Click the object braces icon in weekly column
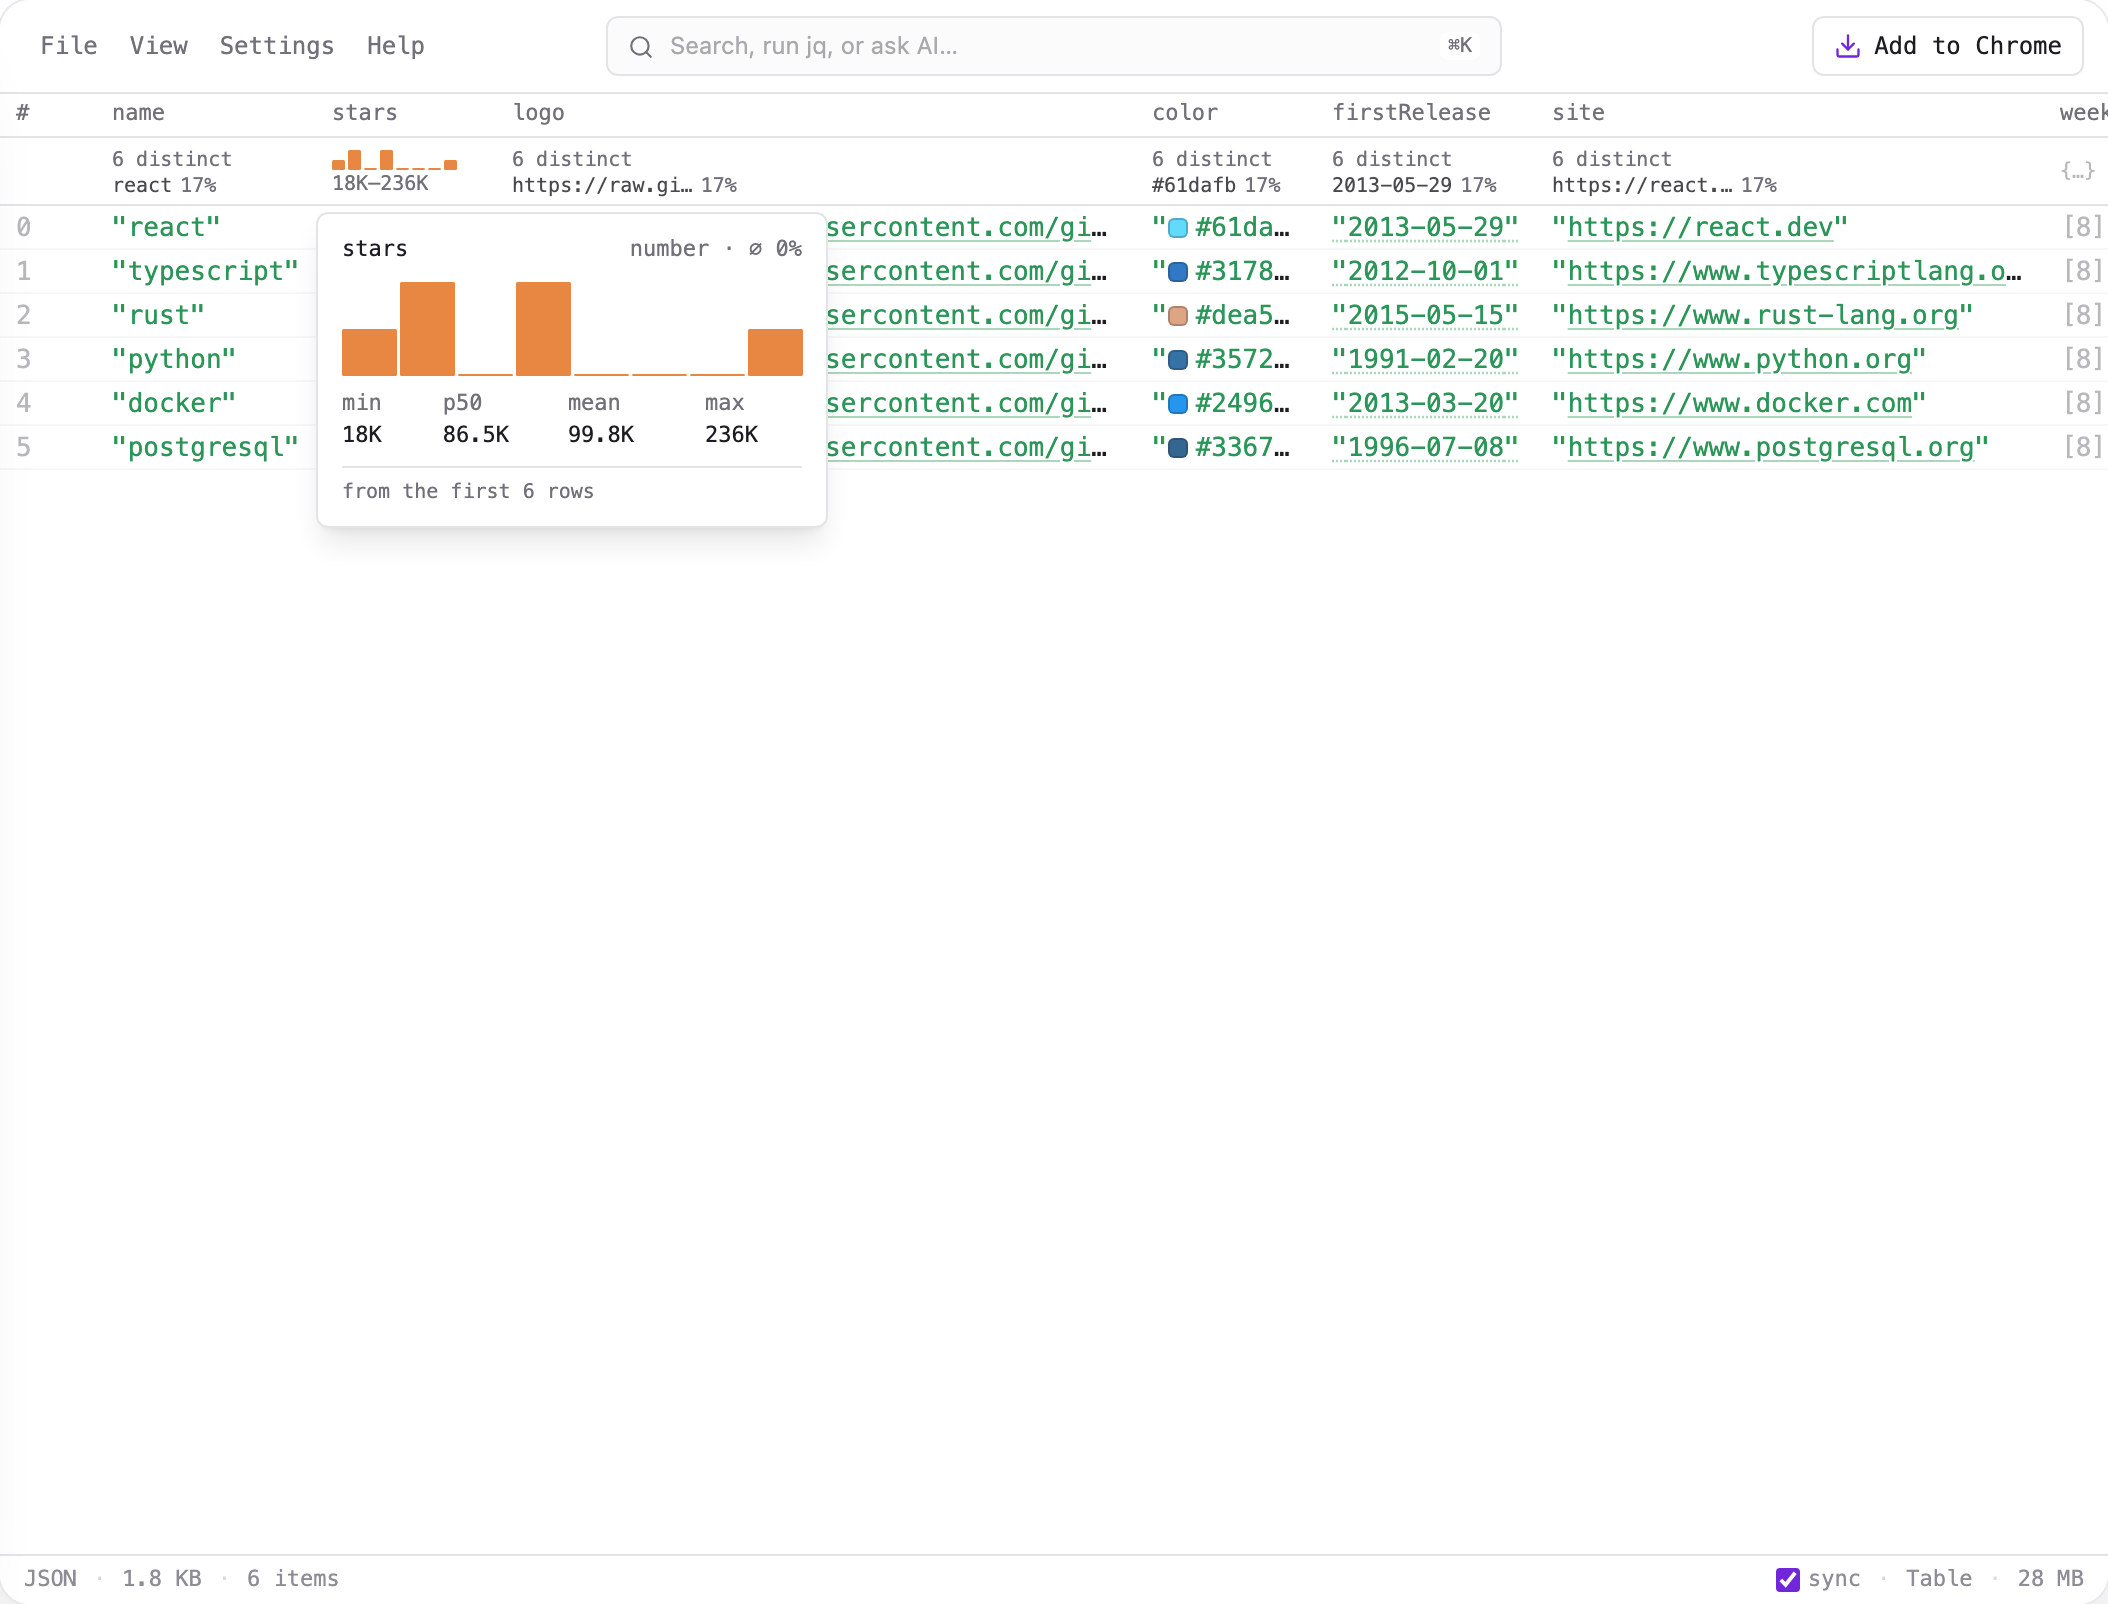 2077,171
